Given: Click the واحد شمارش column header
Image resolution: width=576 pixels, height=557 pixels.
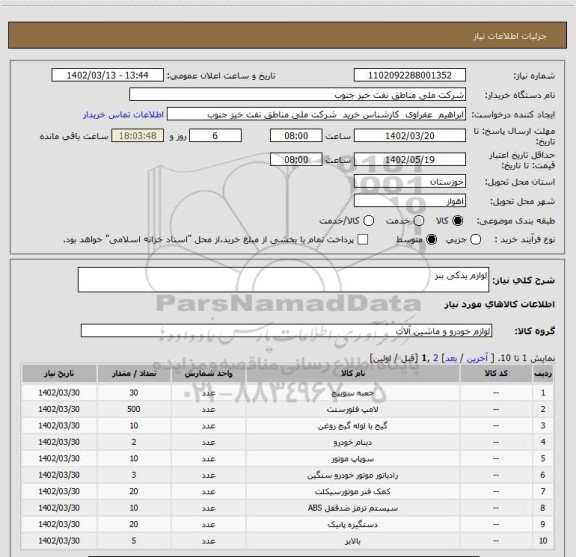Looking at the screenshot, I should [x=208, y=374].
